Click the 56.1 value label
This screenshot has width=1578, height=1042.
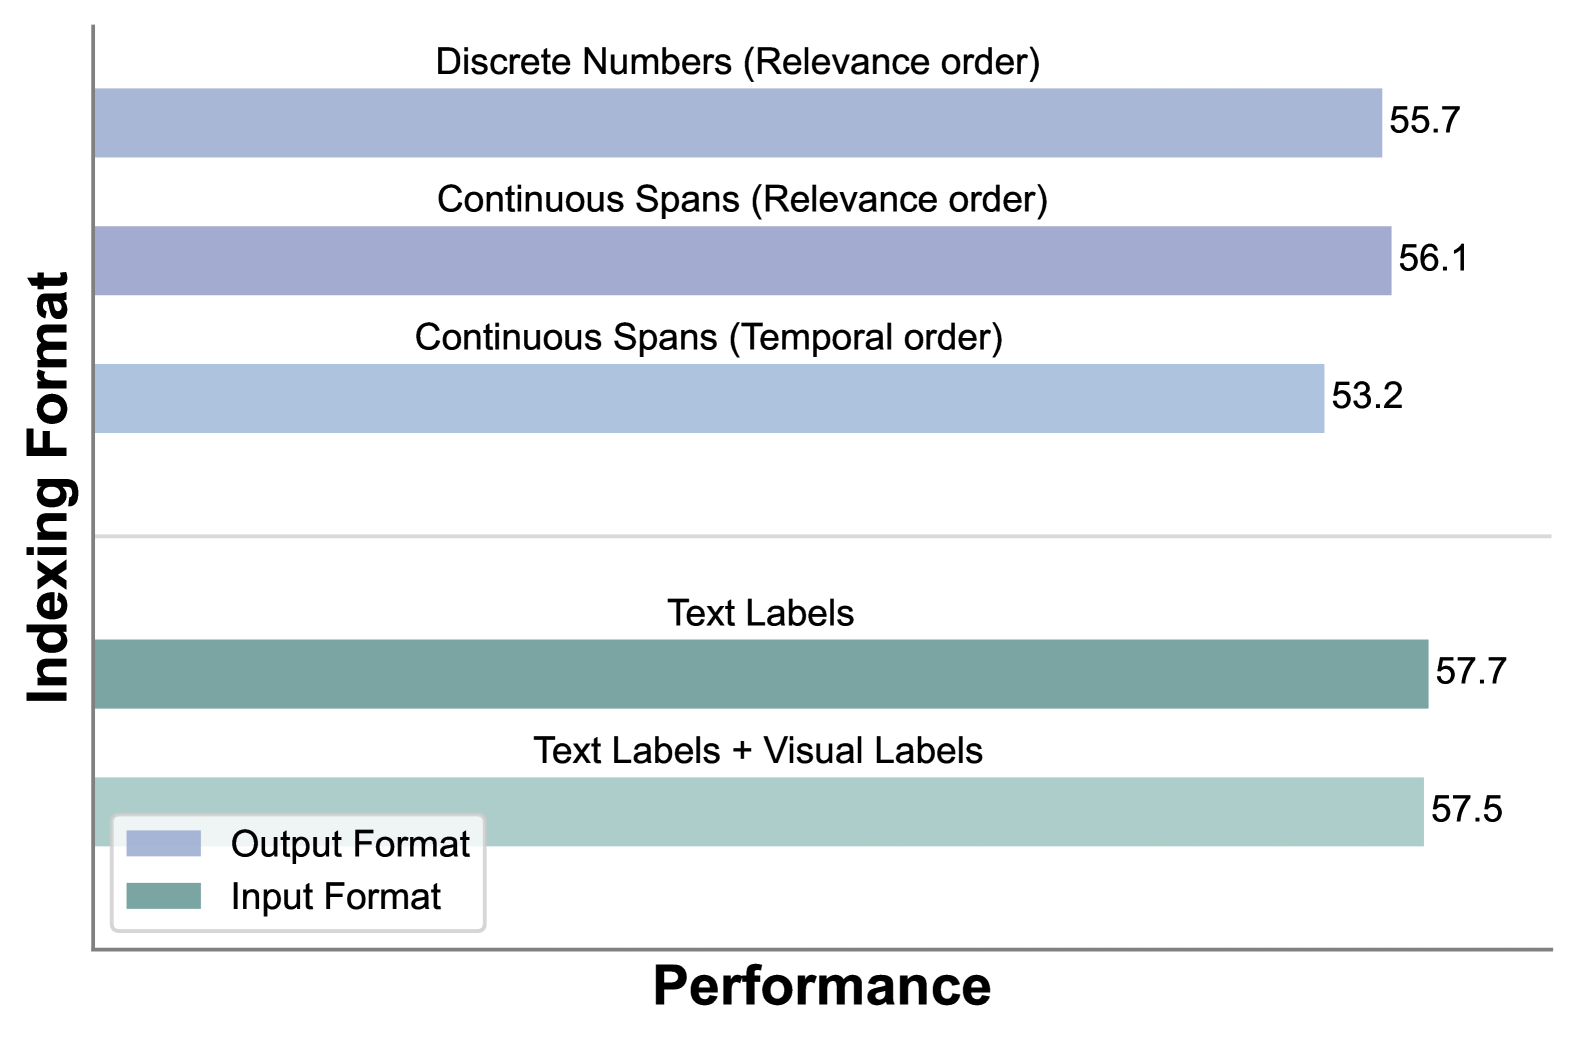coord(1433,259)
